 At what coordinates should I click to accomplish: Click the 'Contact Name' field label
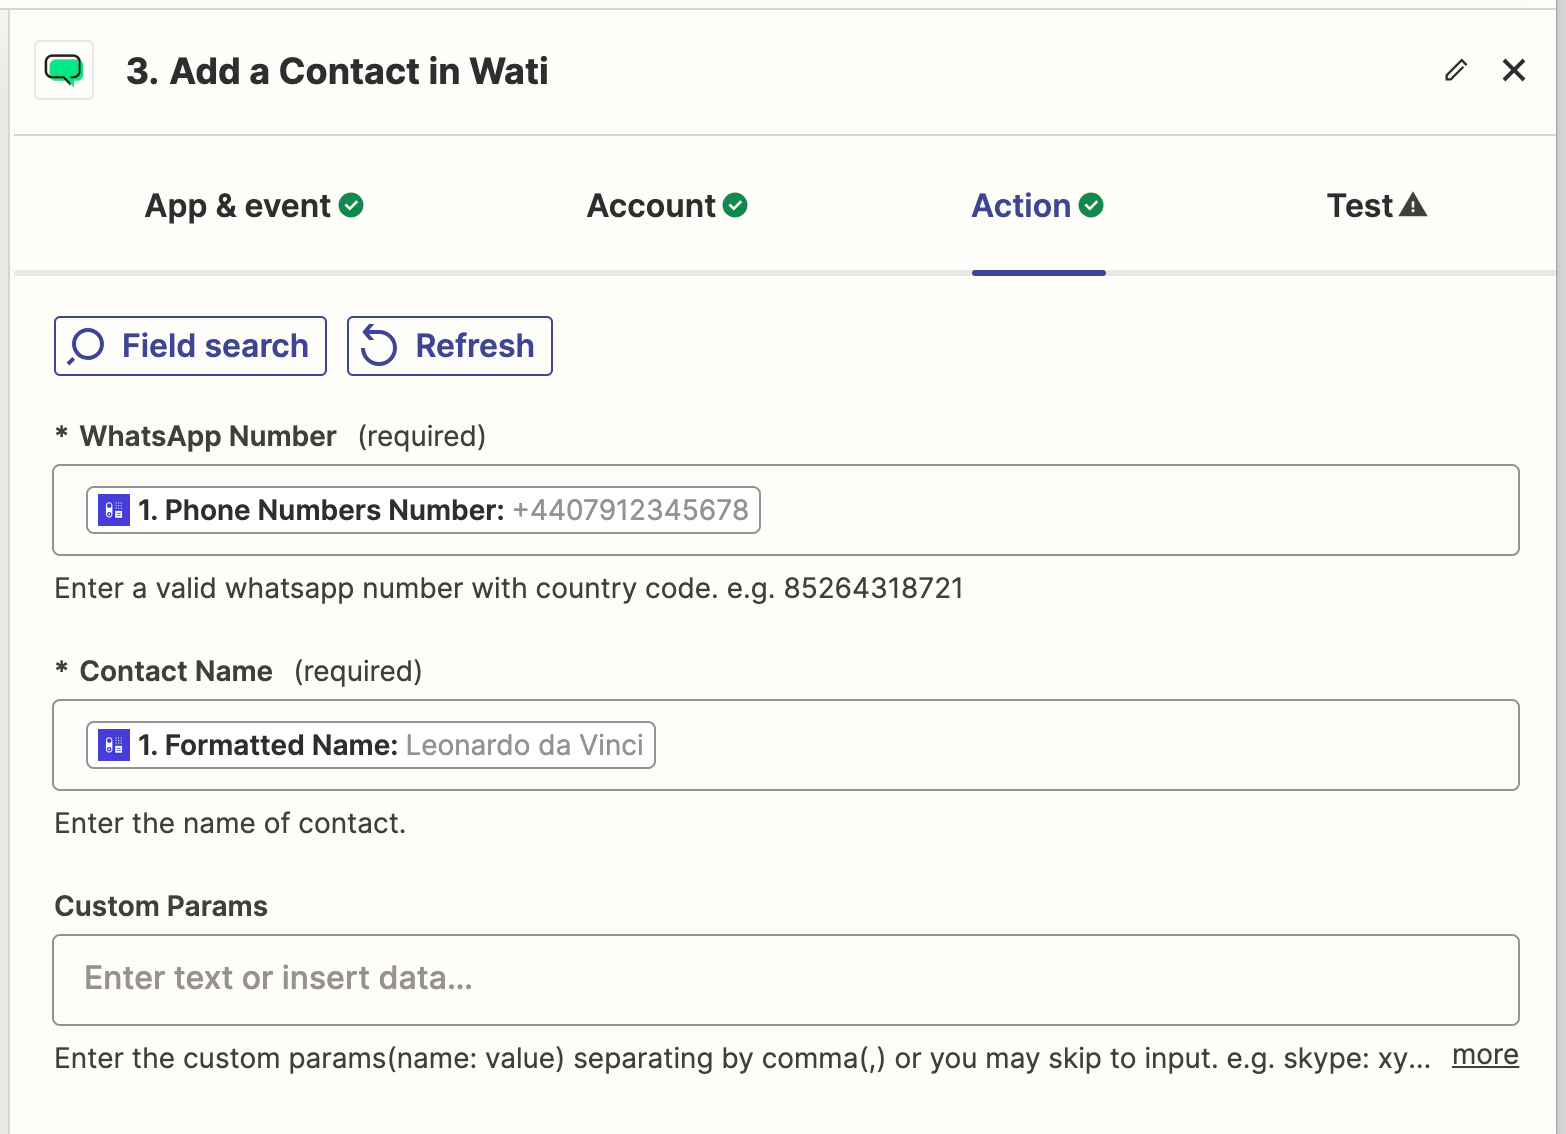[176, 671]
